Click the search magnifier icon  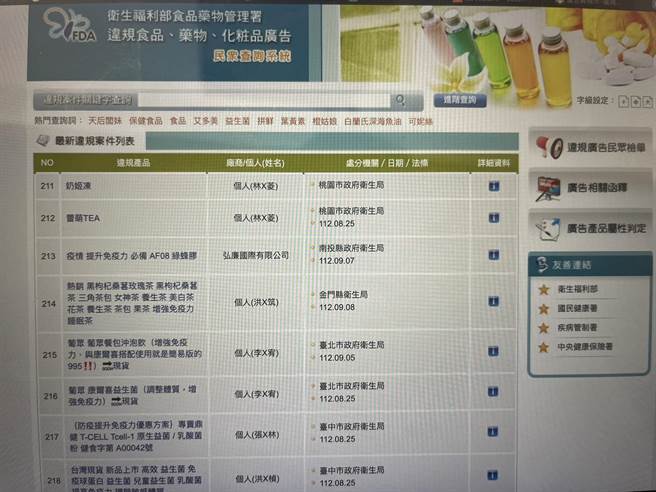pyautogui.click(x=400, y=100)
